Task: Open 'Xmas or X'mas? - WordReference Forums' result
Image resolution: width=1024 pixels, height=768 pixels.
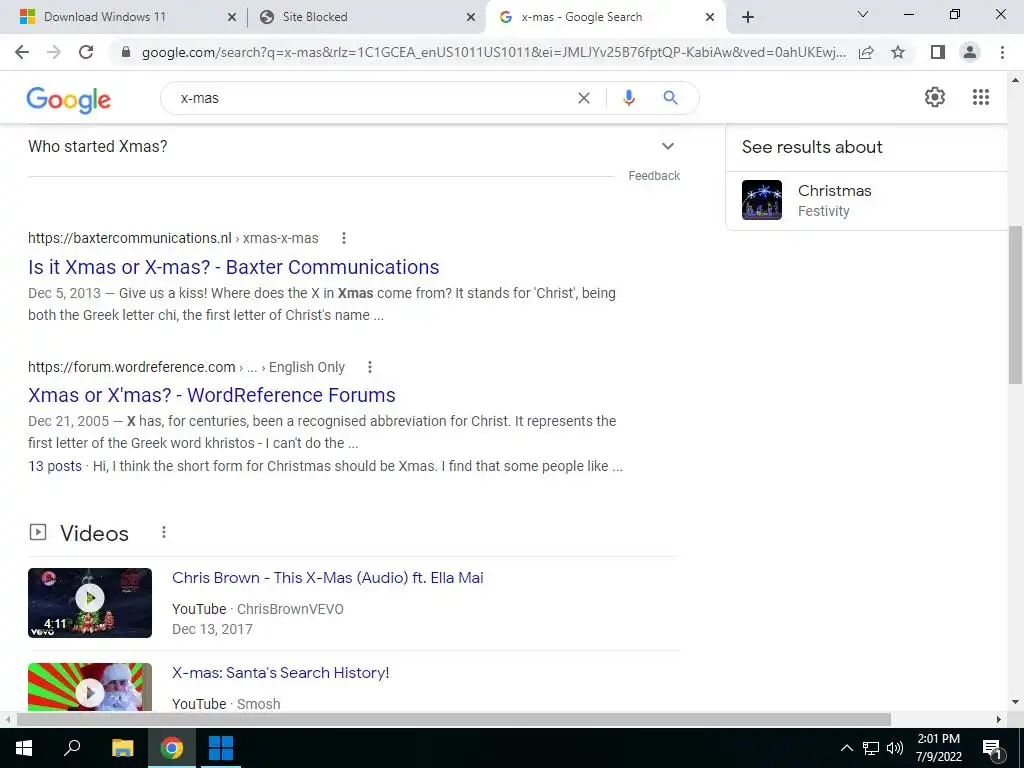Action: [x=212, y=395]
